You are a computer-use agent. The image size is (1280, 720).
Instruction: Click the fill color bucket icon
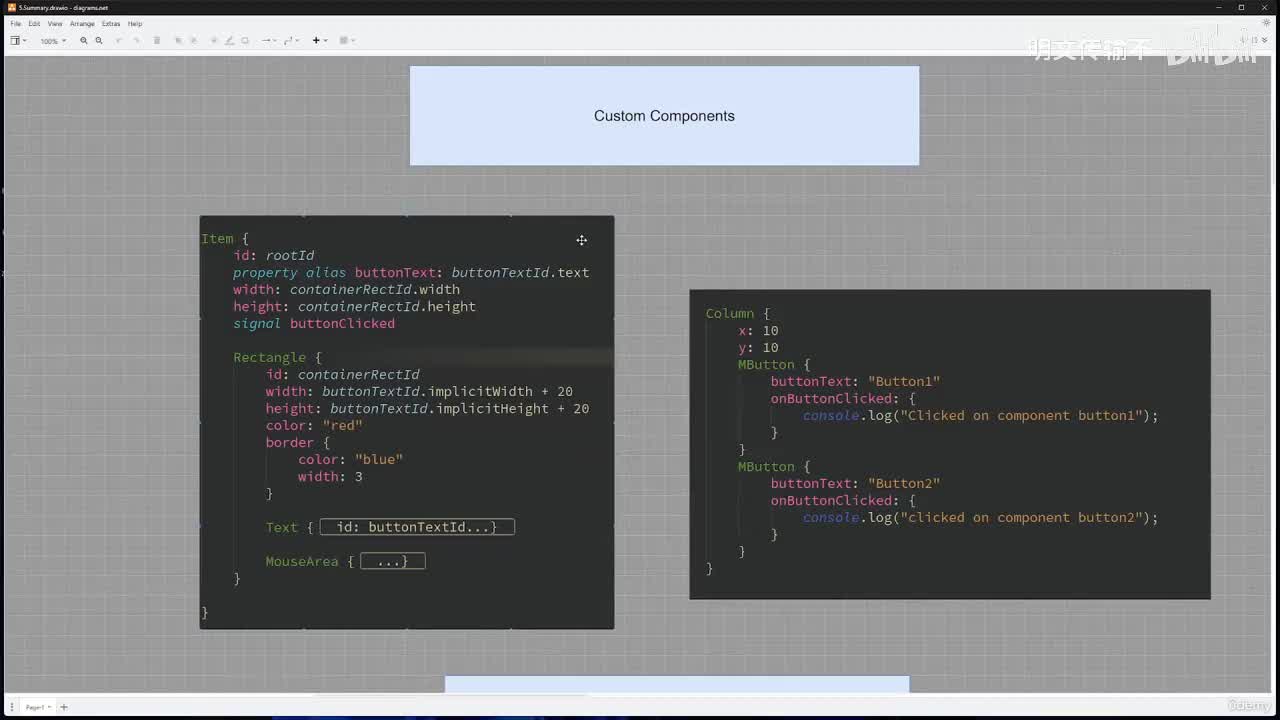tap(214, 41)
